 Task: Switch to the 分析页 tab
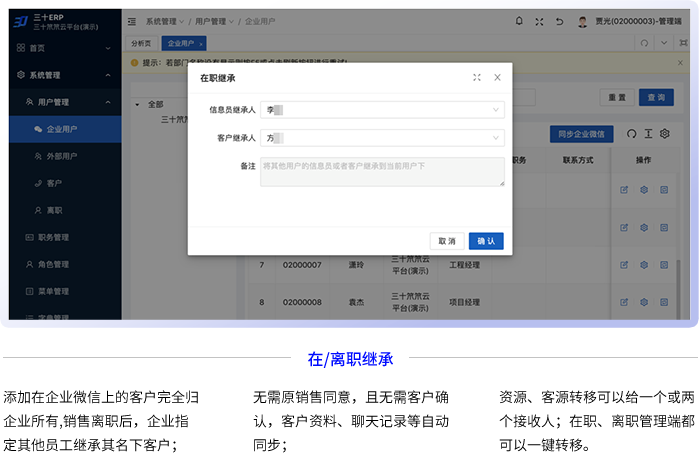click(141, 44)
